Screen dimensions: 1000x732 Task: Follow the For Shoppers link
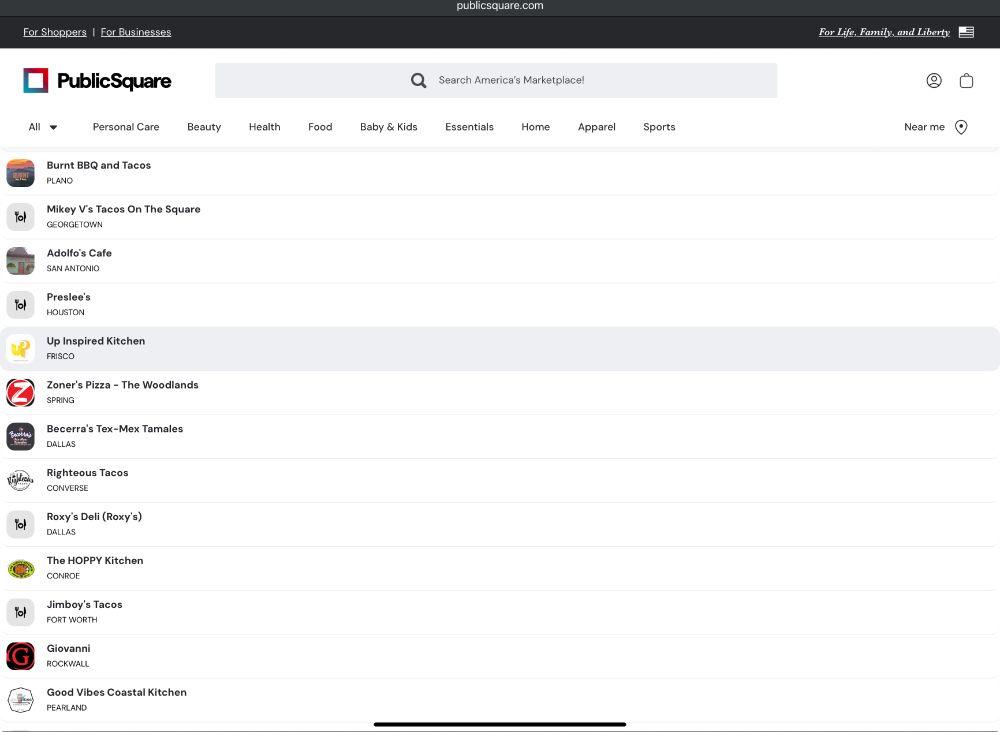[x=55, y=32]
